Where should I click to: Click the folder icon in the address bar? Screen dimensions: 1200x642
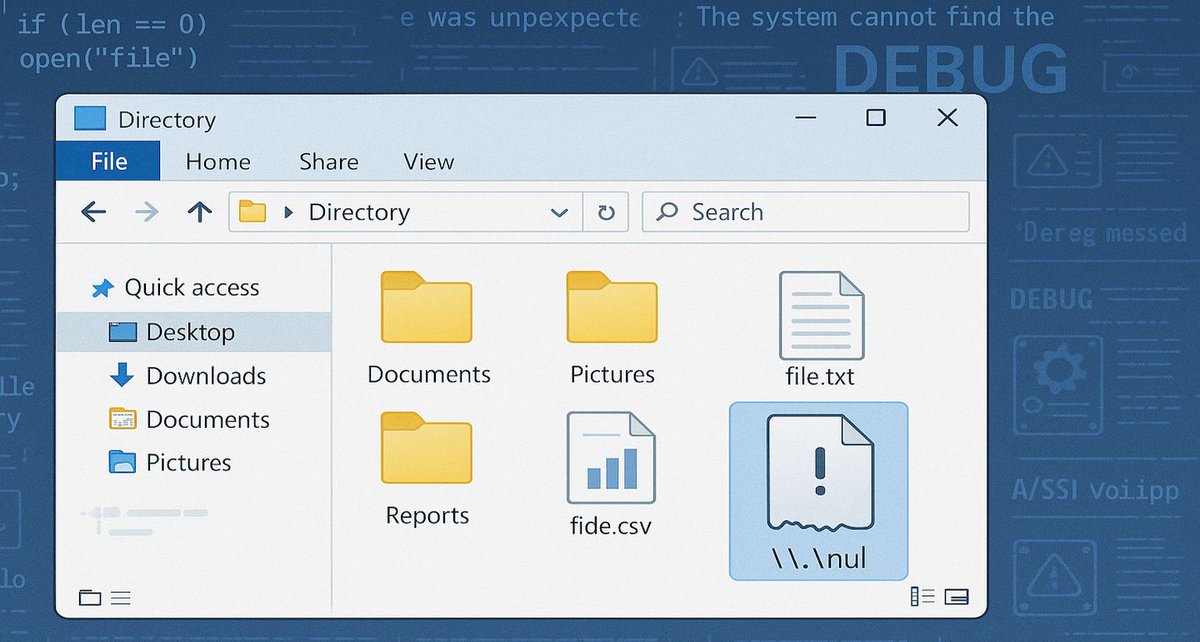[252, 211]
